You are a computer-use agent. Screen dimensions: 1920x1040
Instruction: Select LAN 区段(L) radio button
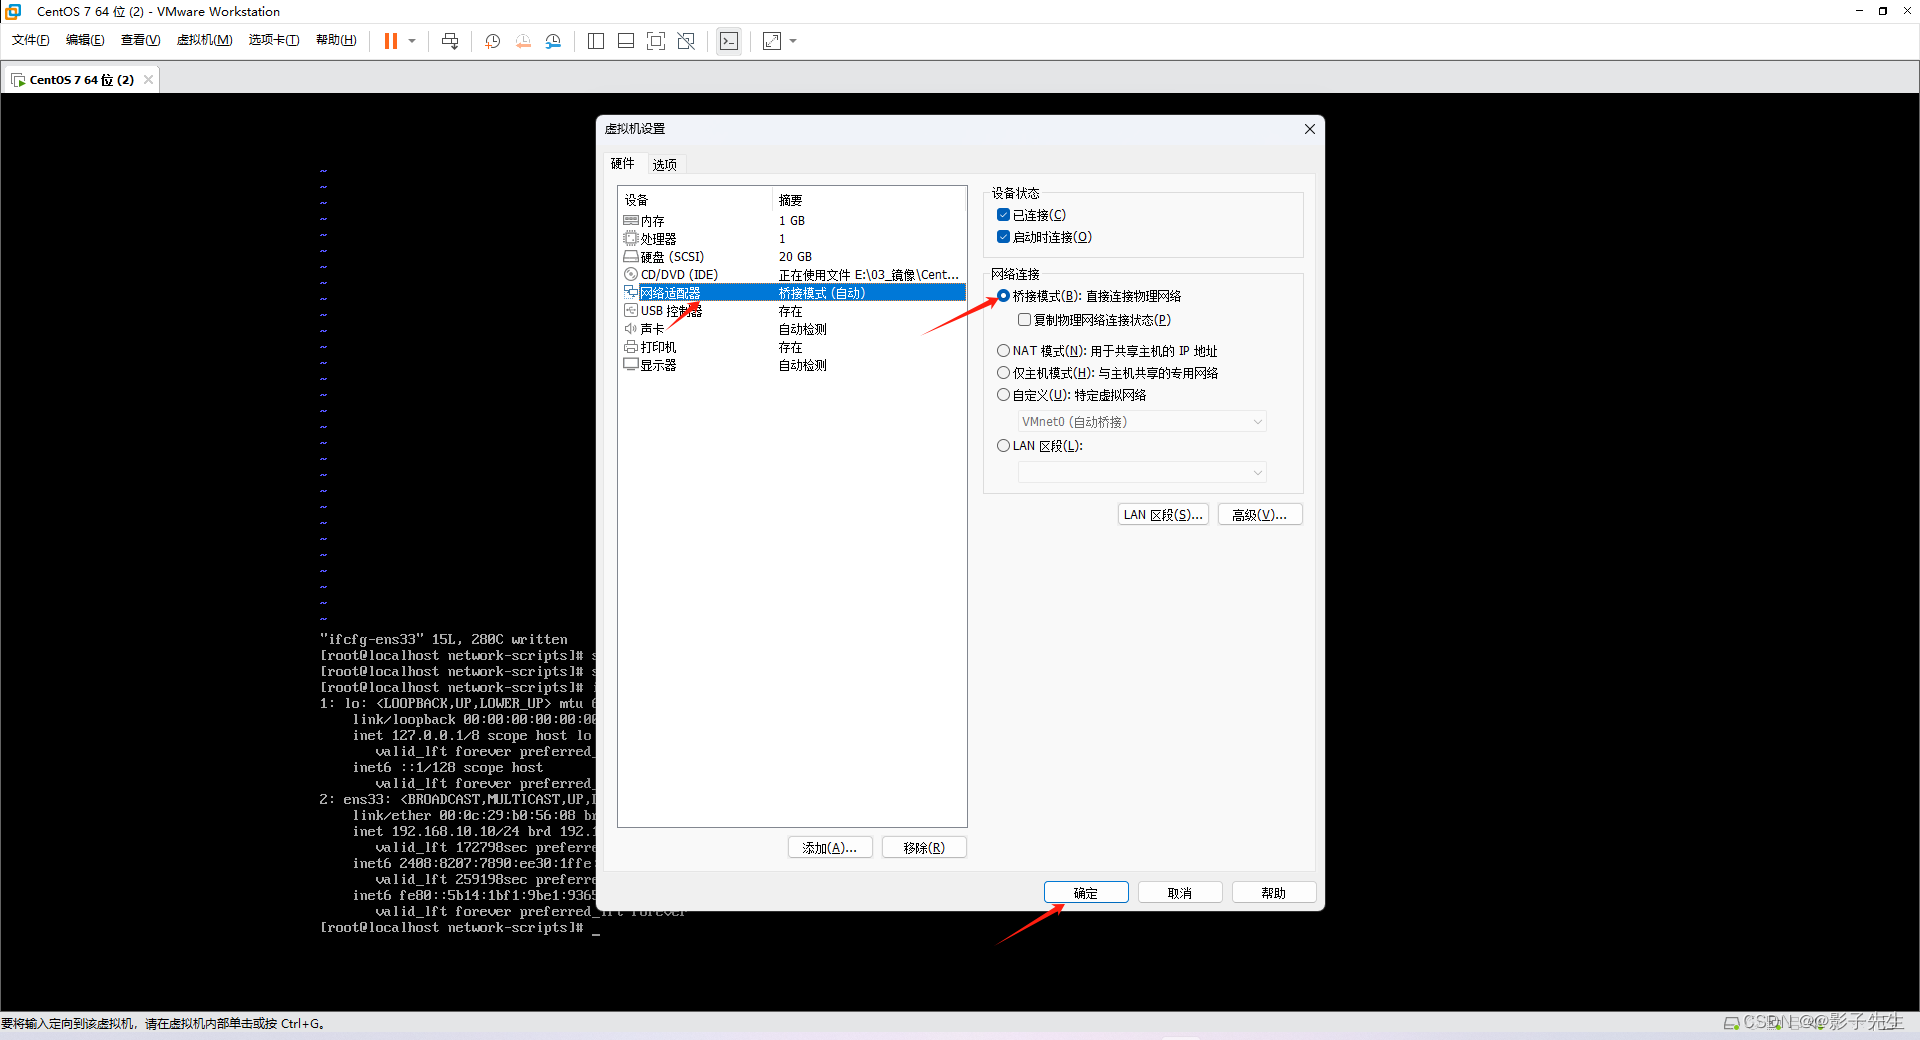(x=1003, y=446)
